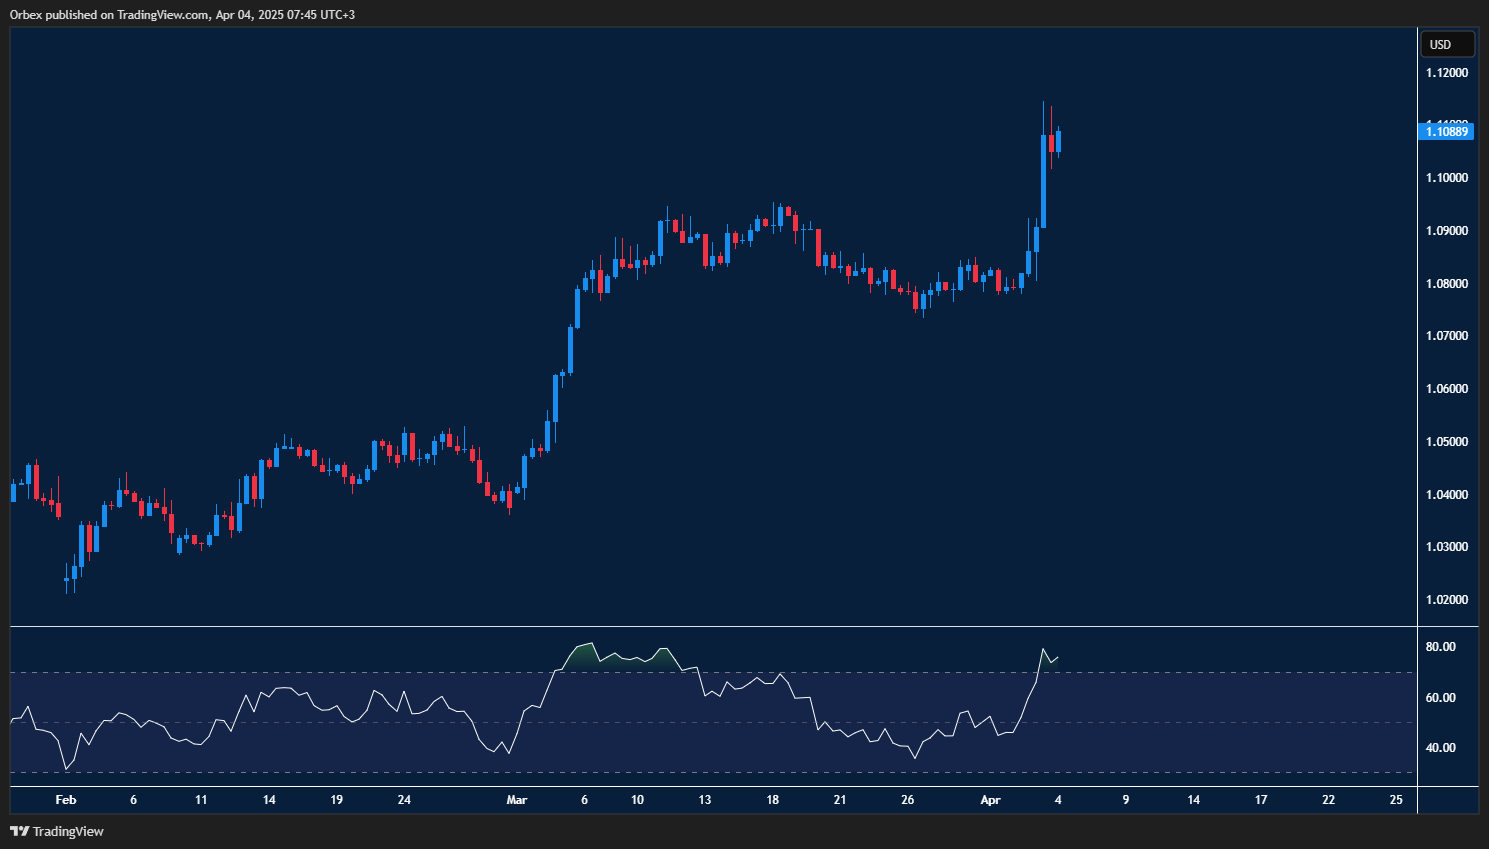1489x849 pixels.
Task: Click the Orbex published attribution text
Action: click(180, 15)
